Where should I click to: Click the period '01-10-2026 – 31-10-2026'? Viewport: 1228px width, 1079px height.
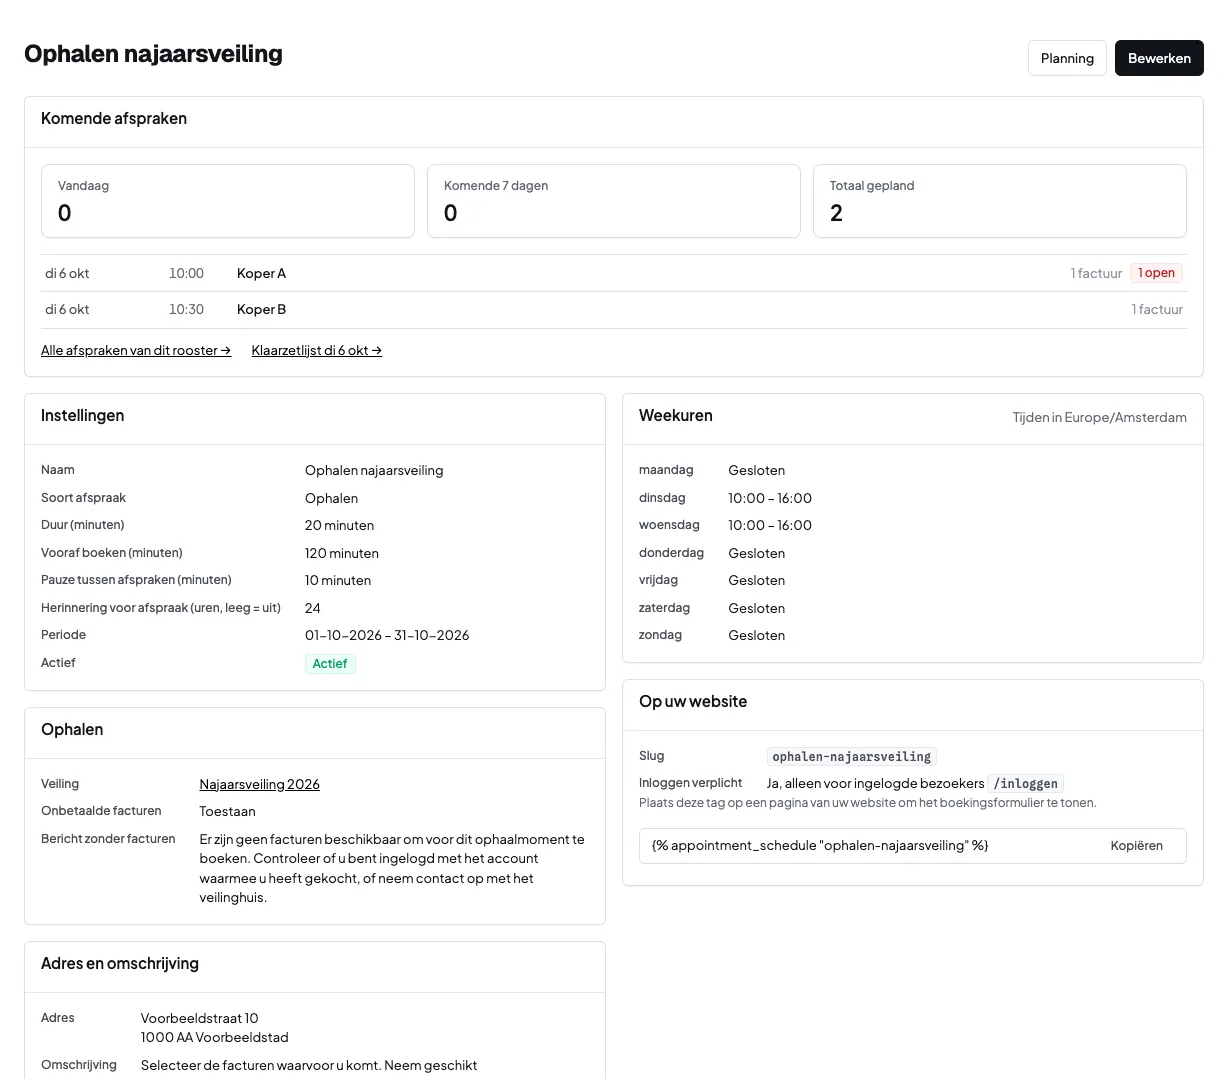387,635
